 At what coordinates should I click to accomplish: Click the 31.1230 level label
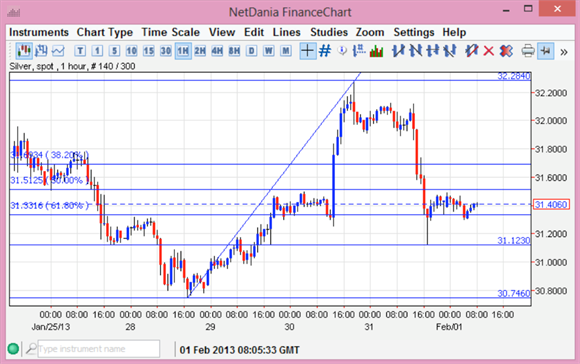coord(514,241)
